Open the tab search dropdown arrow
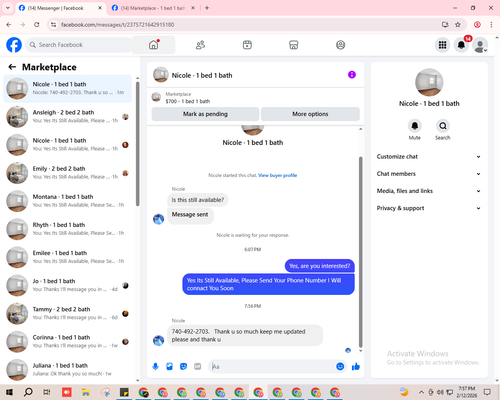Viewport: 500px width, 400px height. point(8,8)
